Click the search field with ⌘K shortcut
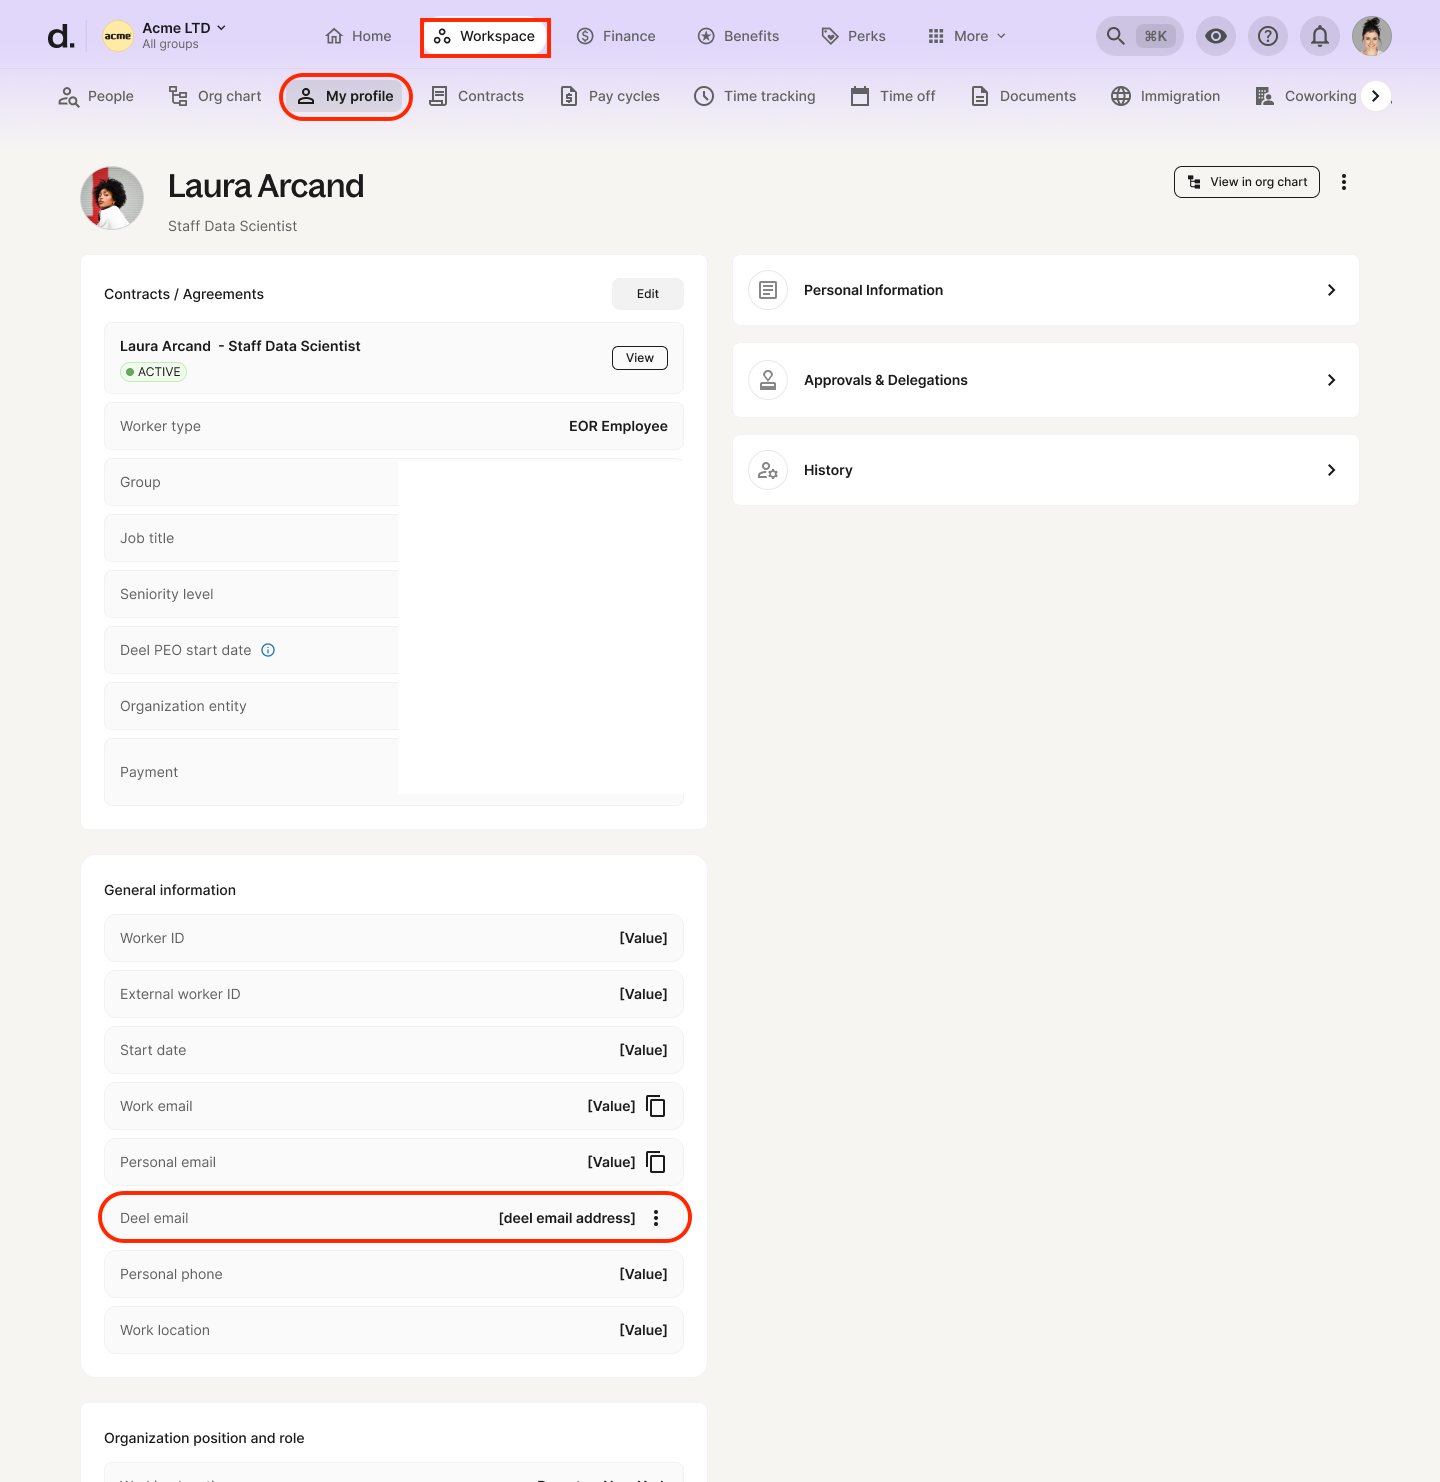The height and width of the screenshot is (1482, 1440). tap(1139, 35)
